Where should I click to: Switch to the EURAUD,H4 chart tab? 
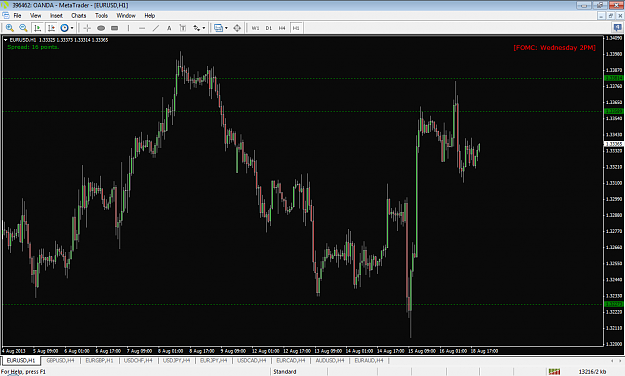pyautogui.click(x=369, y=360)
